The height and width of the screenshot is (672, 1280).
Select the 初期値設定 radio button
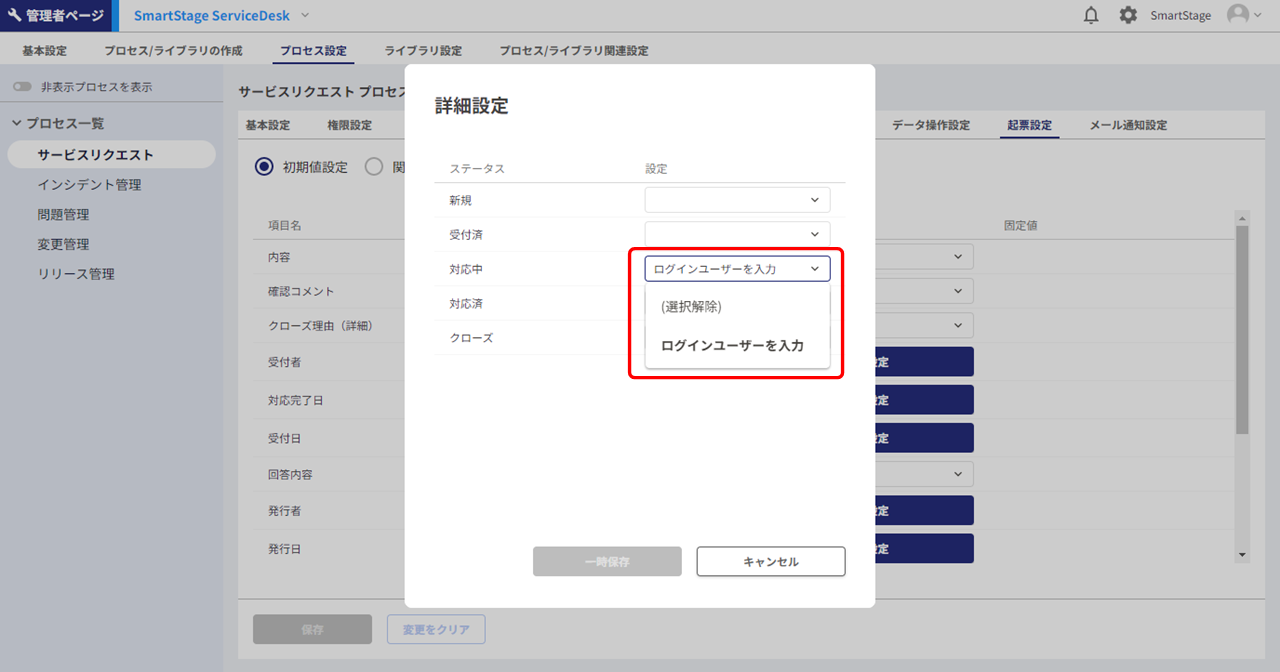(x=264, y=167)
